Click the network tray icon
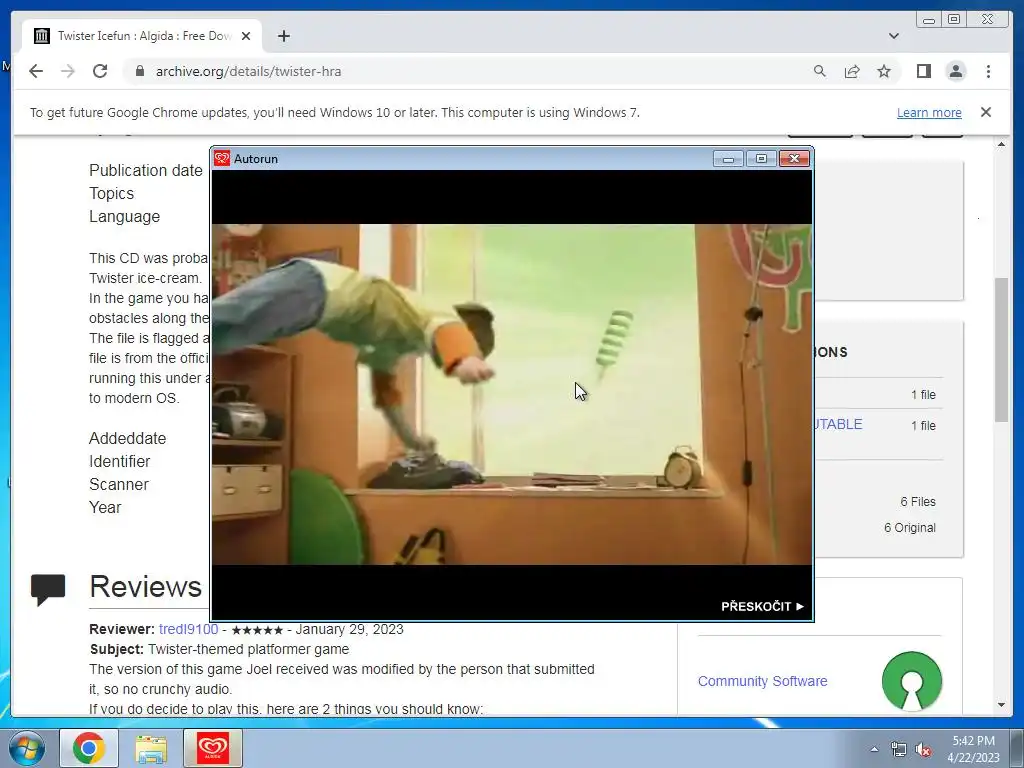This screenshot has width=1024, height=768. [899, 749]
